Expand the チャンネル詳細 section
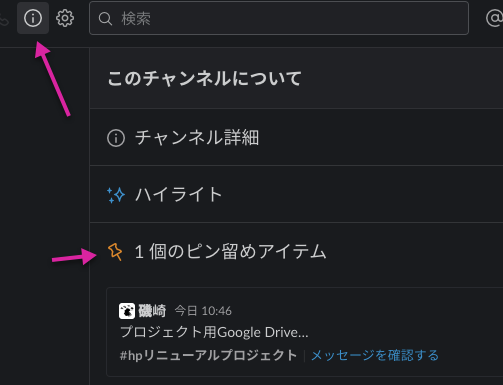 [x=296, y=137]
